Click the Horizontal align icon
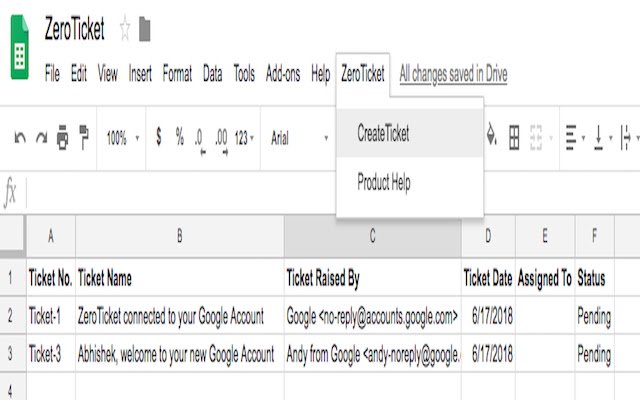The width and height of the screenshot is (640, 400). pos(571,138)
